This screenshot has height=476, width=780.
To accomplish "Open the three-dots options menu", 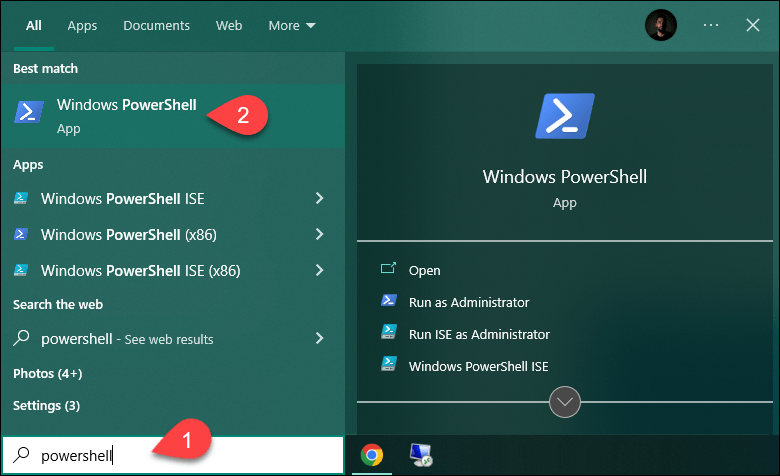I will pyautogui.click(x=711, y=25).
